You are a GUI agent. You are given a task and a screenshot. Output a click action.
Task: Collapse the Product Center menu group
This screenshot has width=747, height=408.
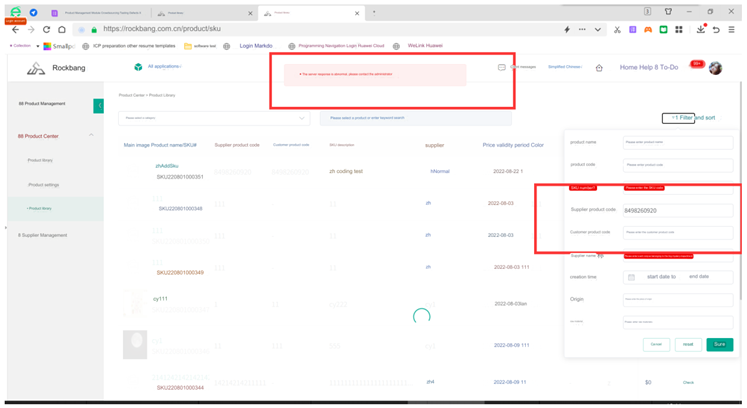pyautogui.click(x=91, y=136)
